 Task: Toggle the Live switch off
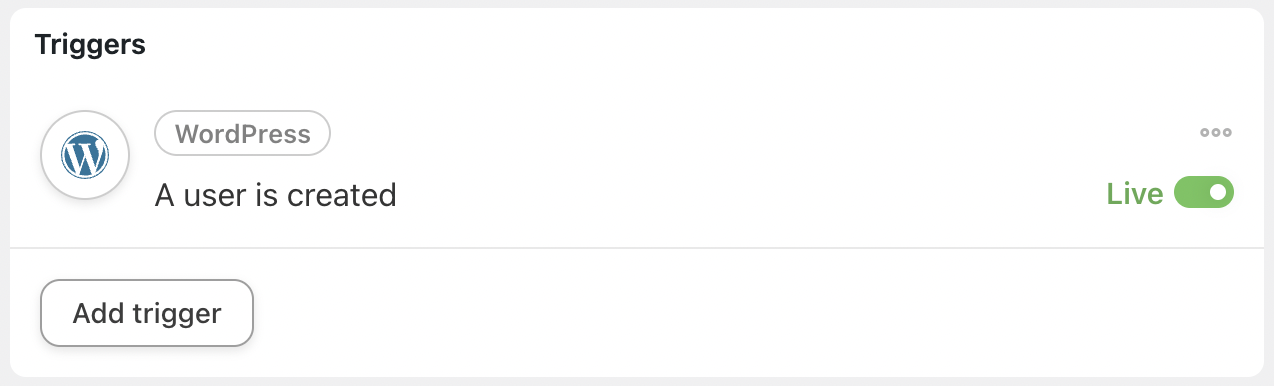point(1204,193)
